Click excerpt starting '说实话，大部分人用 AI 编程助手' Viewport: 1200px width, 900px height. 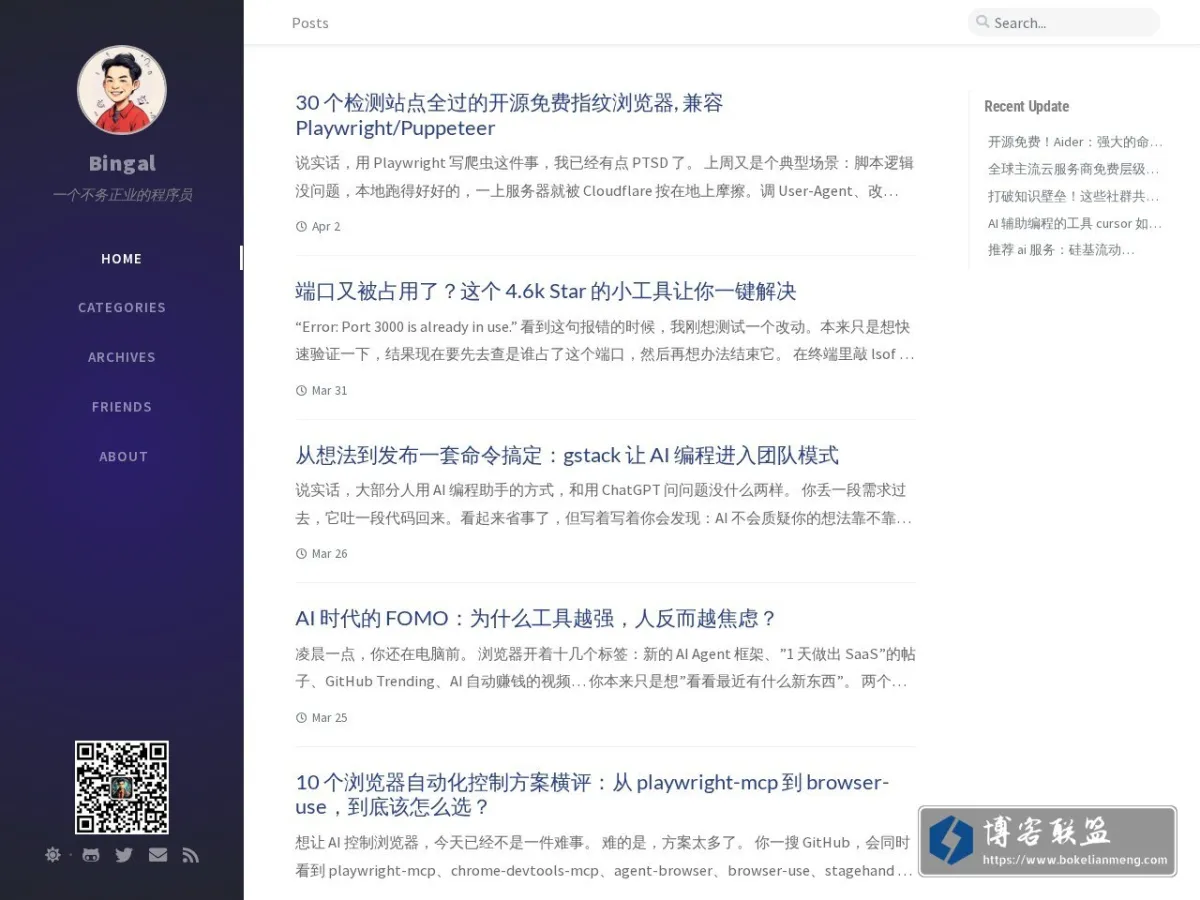pos(605,504)
